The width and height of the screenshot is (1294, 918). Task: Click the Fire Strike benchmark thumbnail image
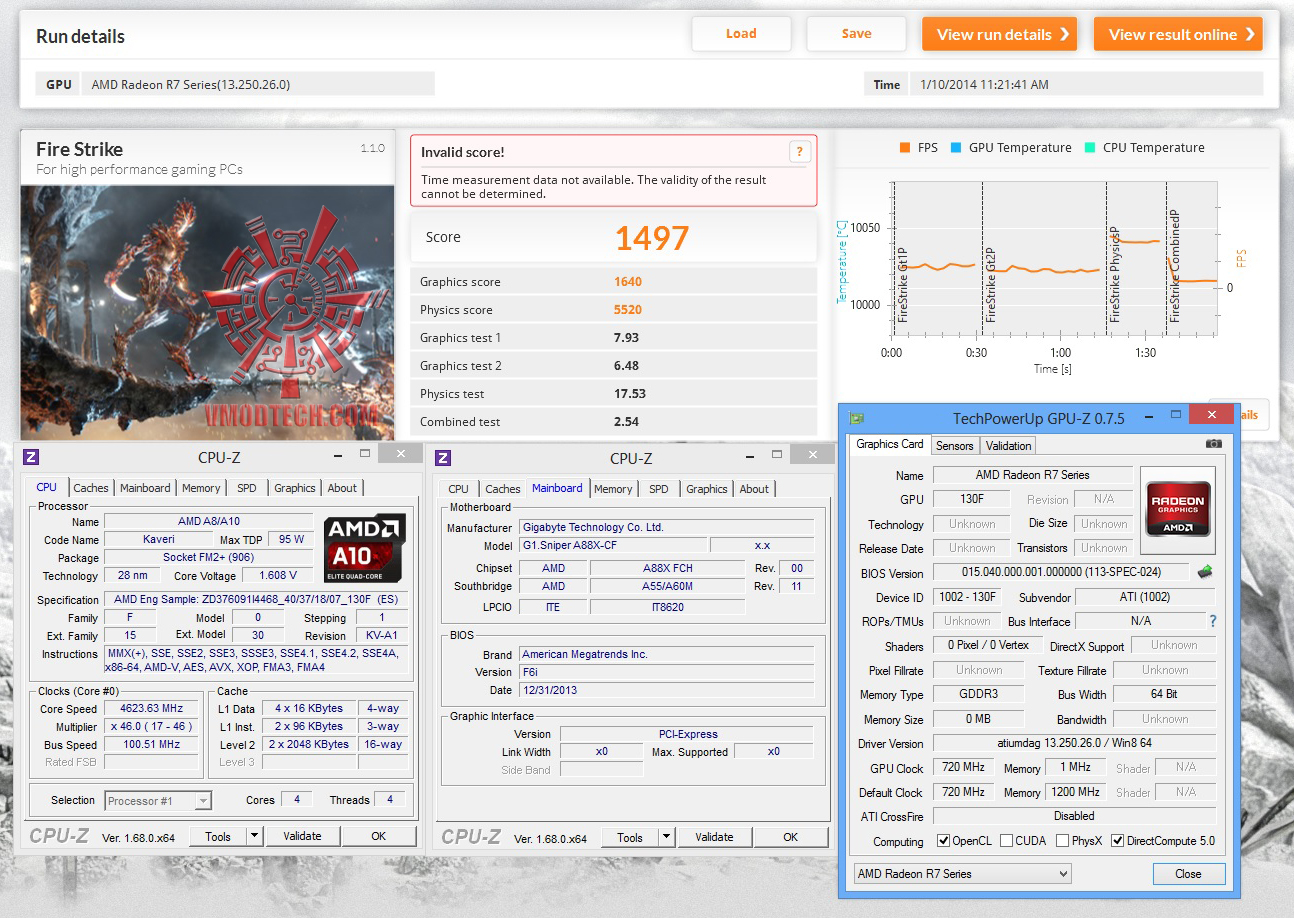click(x=208, y=312)
